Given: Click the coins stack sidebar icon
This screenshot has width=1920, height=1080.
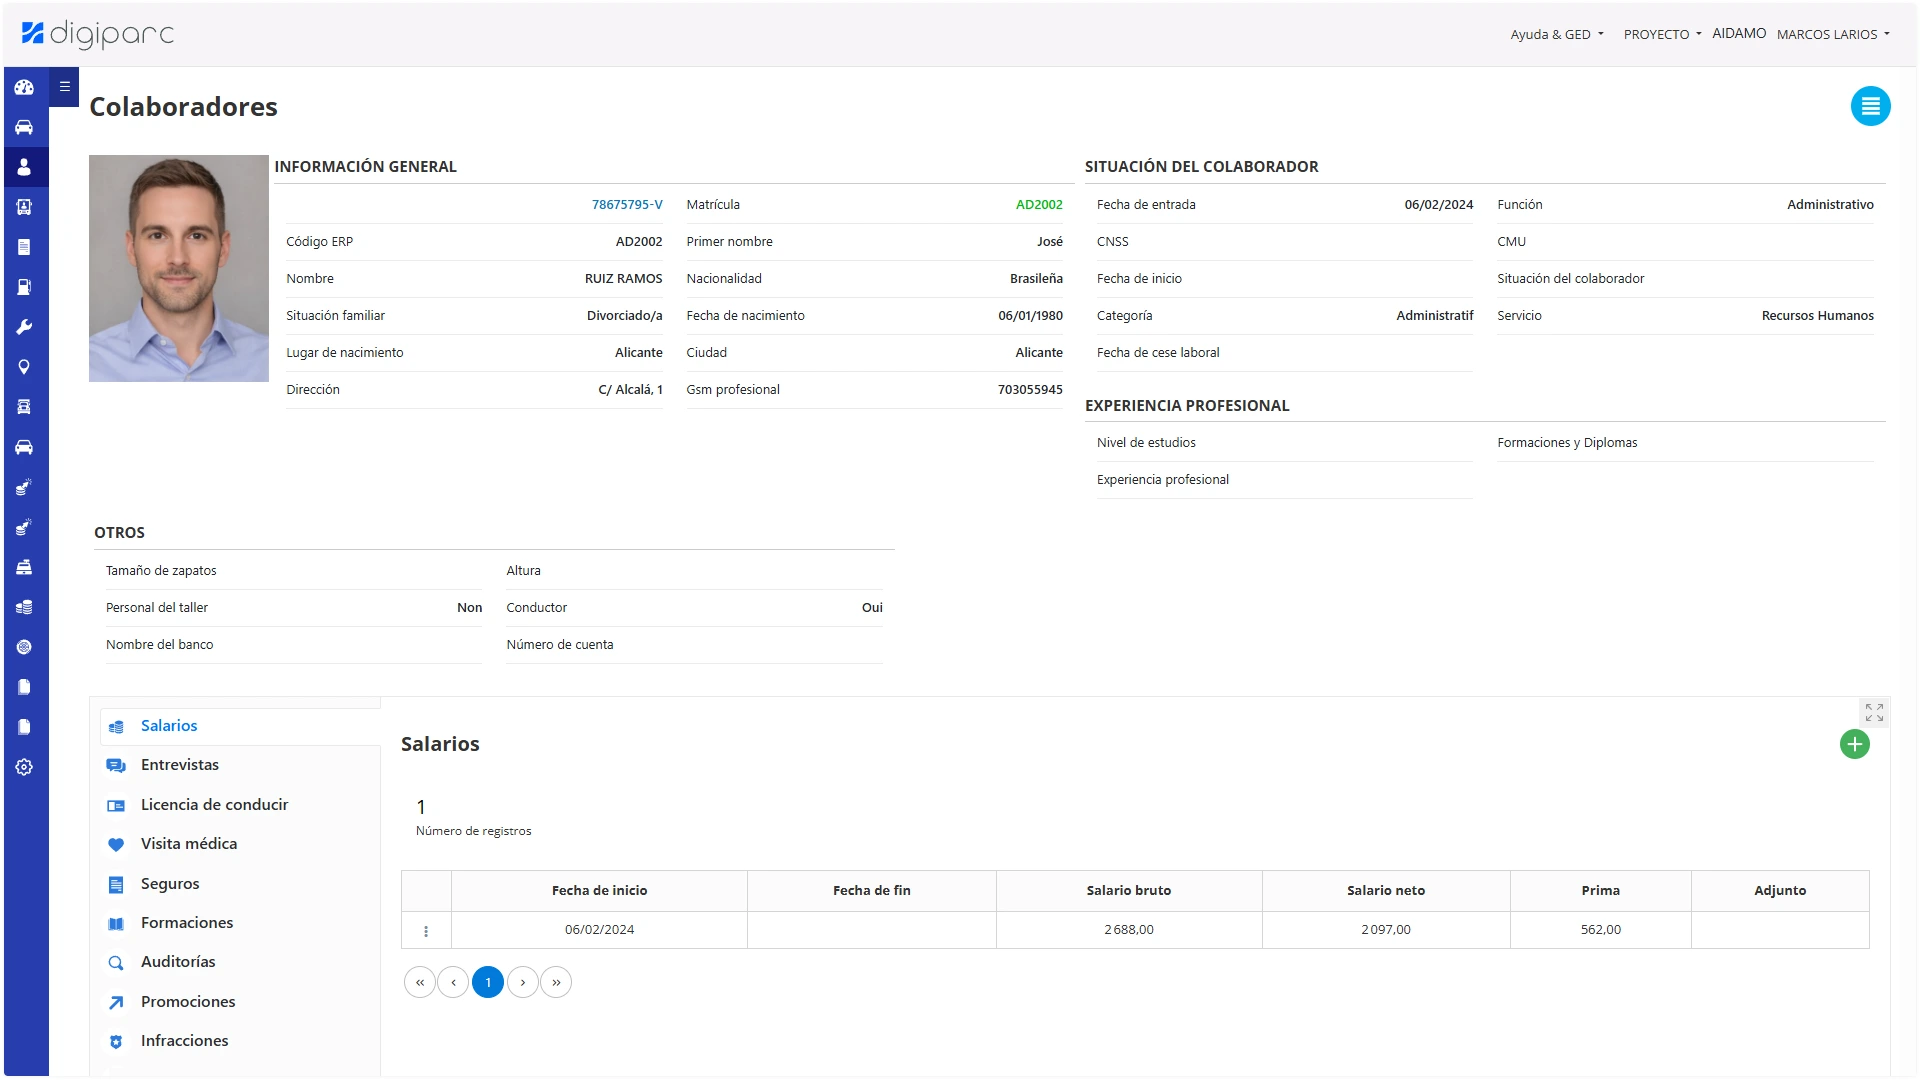Looking at the screenshot, I should [x=24, y=607].
